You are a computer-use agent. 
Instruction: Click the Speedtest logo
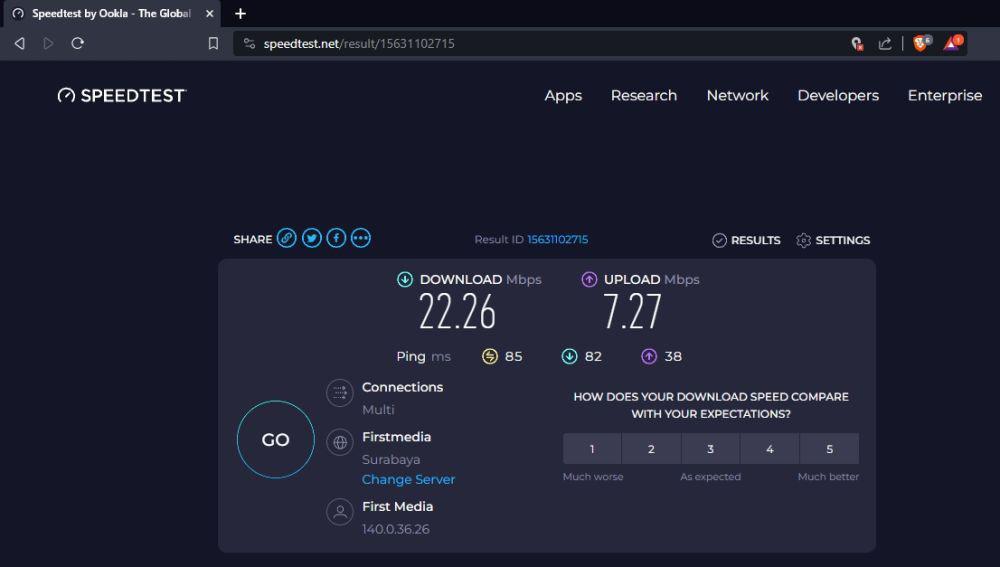coord(121,96)
